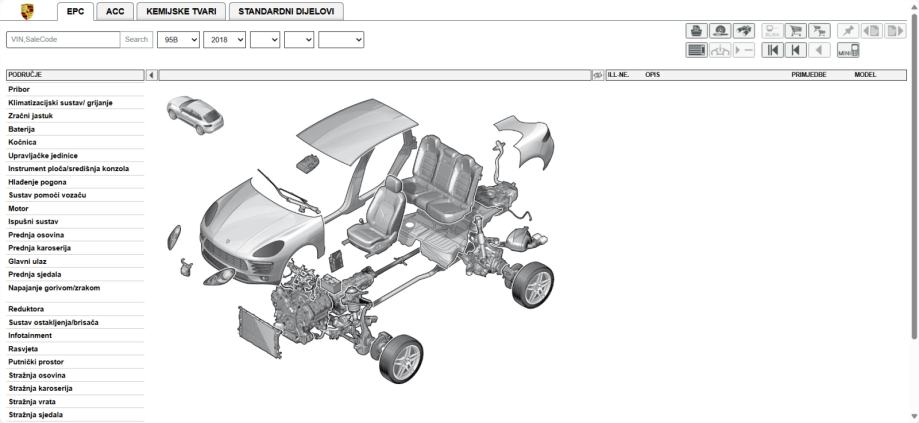The height and width of the screenshot is (423, 919).
Task: Click the disc-shaped toolbar icon beside the printer
Action: [720, 30]
